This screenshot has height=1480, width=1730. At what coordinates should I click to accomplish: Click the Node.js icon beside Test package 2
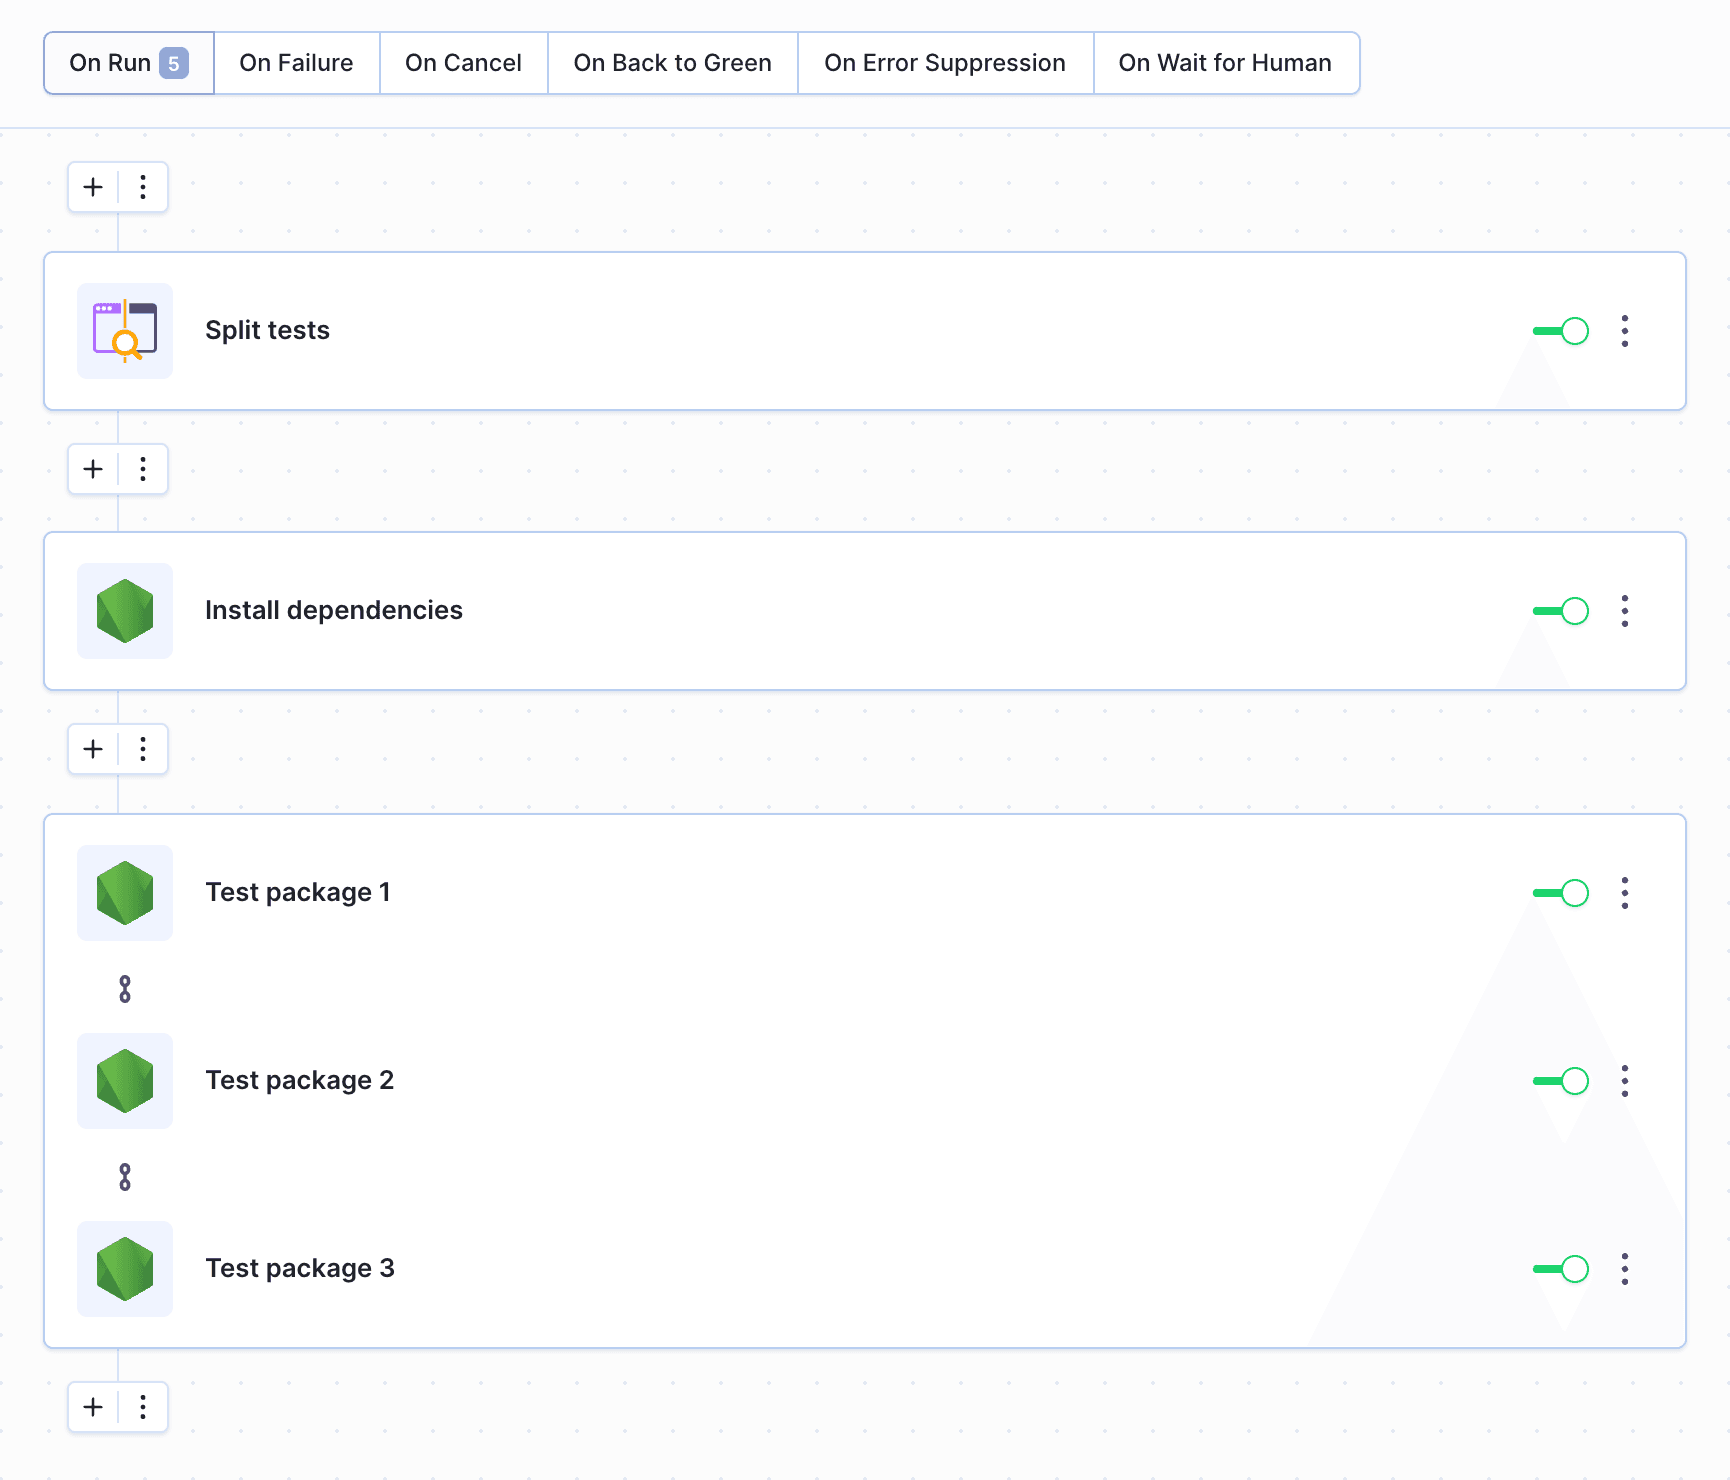pos(124,1081)
